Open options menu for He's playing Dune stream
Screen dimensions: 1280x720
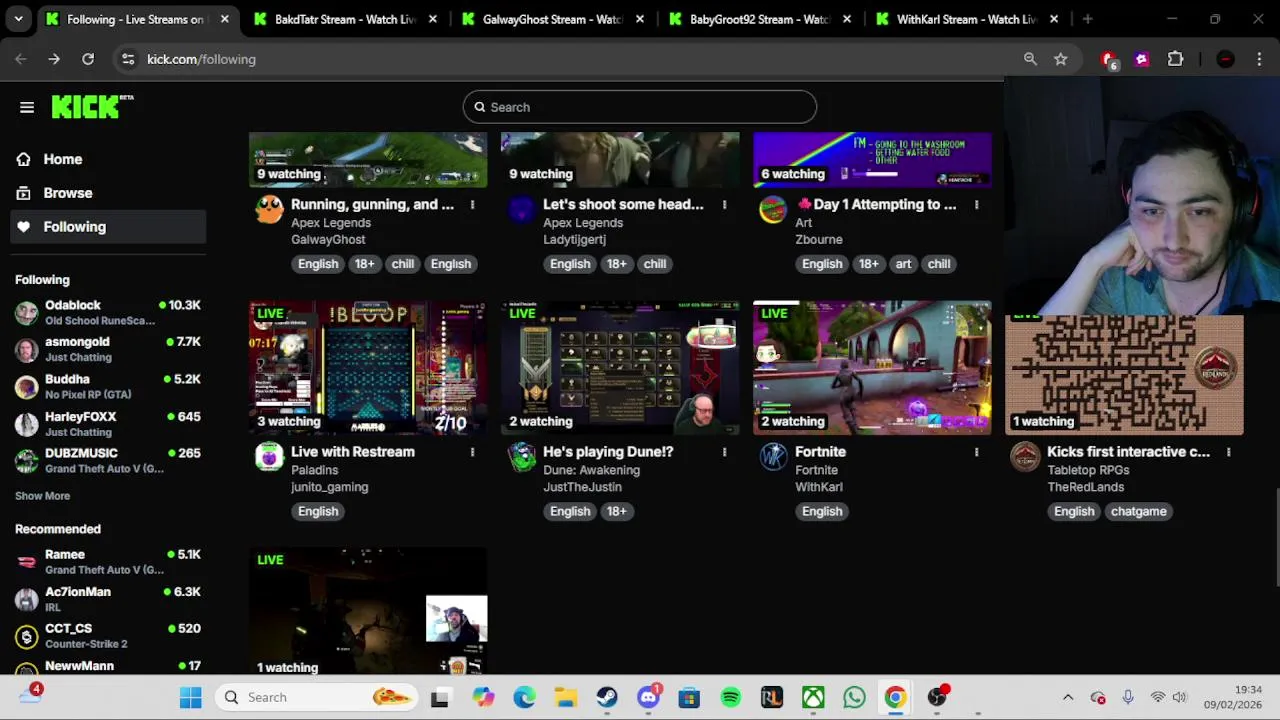point(724,452)
